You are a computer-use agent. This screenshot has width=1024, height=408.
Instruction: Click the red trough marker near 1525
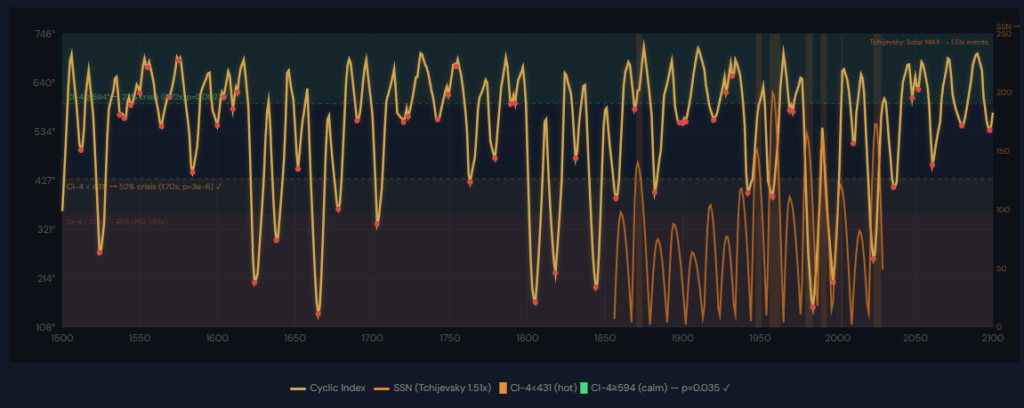(100, 252)
